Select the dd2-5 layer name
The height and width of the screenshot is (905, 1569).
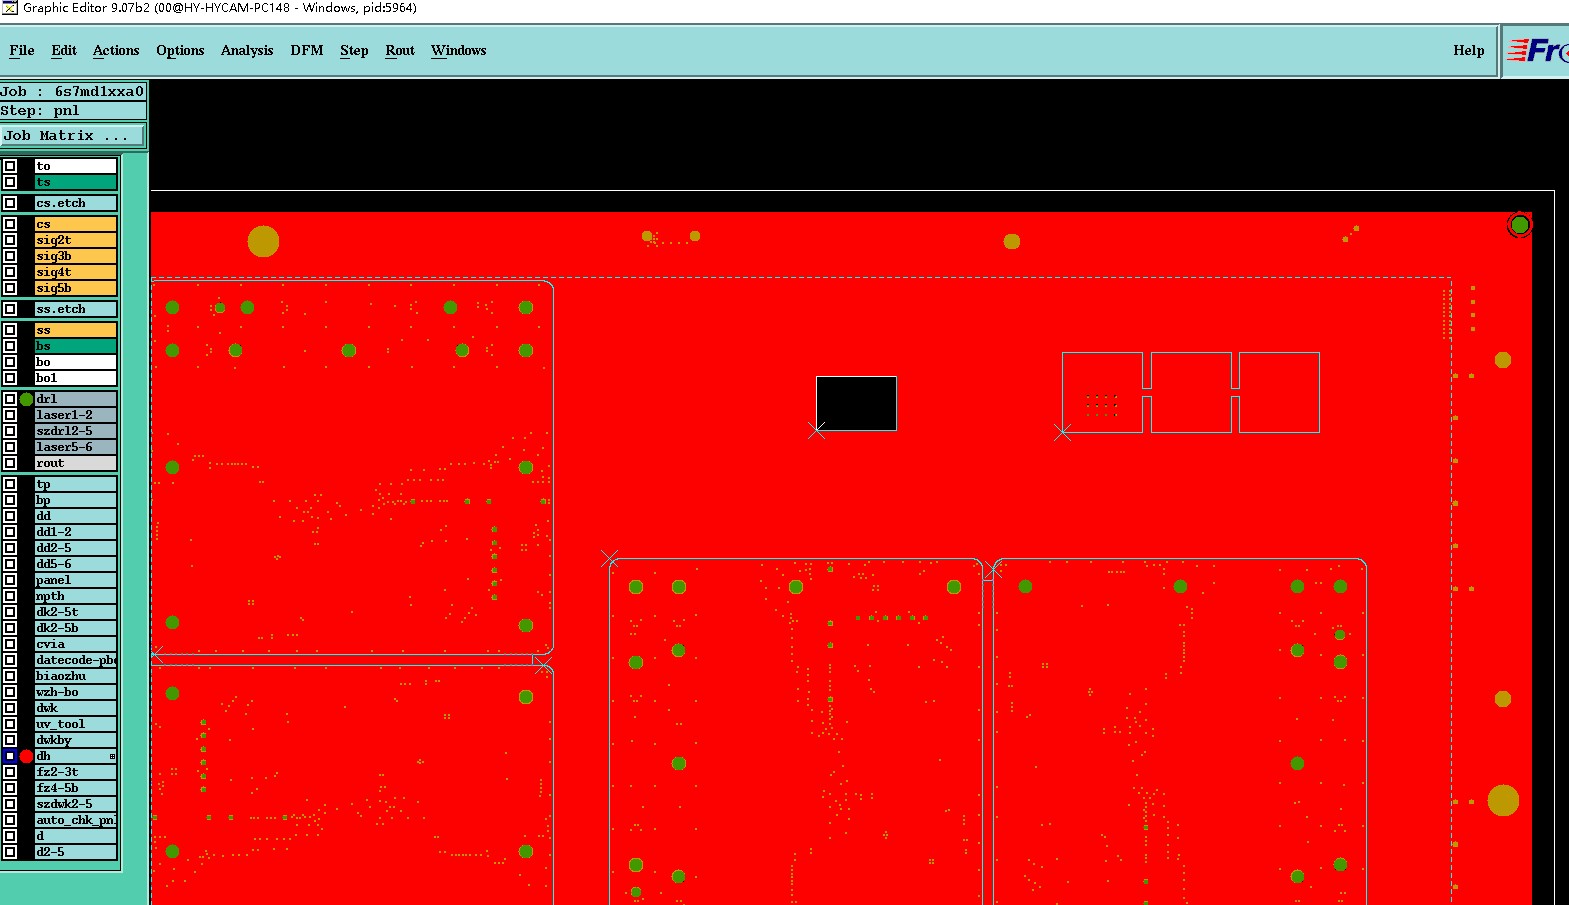[76, 548]
